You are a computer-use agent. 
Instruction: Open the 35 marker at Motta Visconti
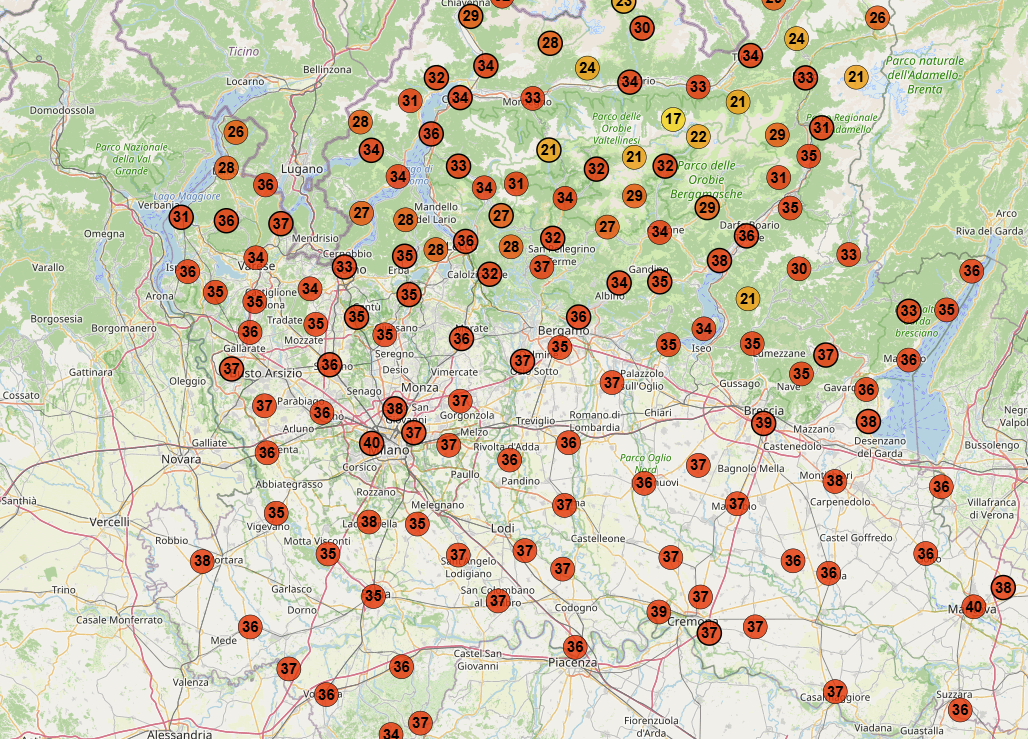click(x=328, y=554)
